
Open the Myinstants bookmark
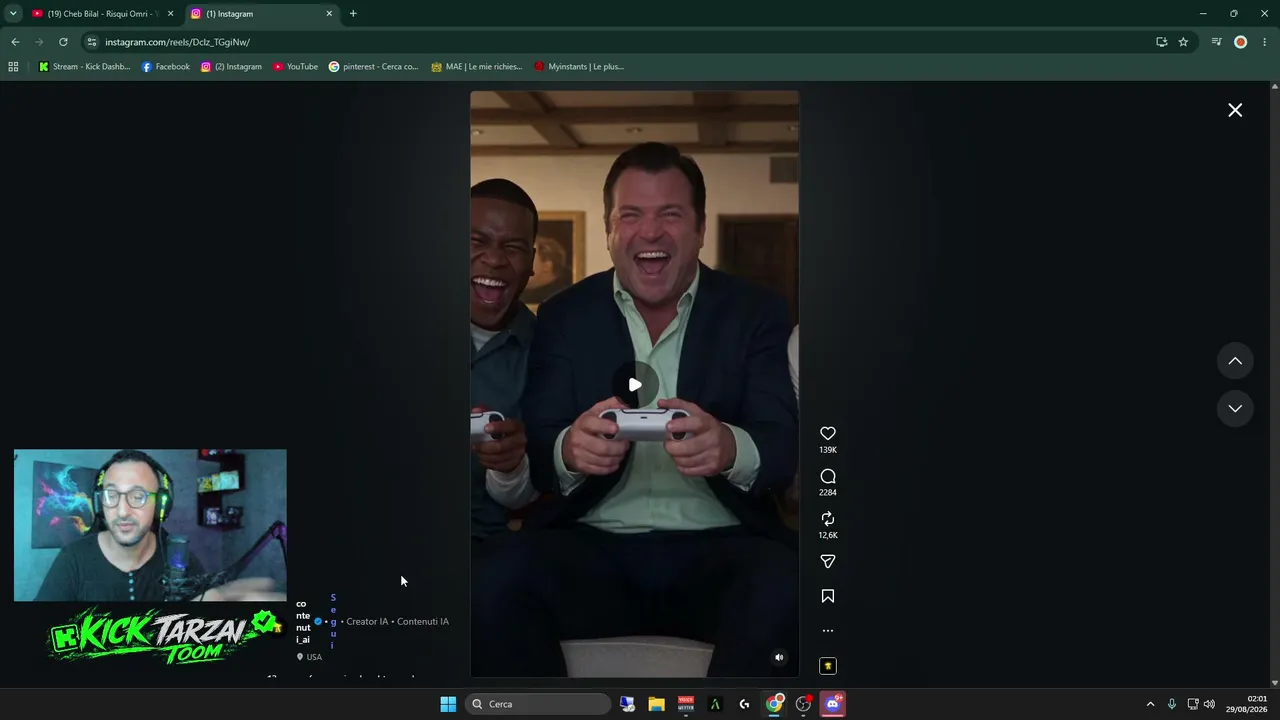(x=579, y=67)
